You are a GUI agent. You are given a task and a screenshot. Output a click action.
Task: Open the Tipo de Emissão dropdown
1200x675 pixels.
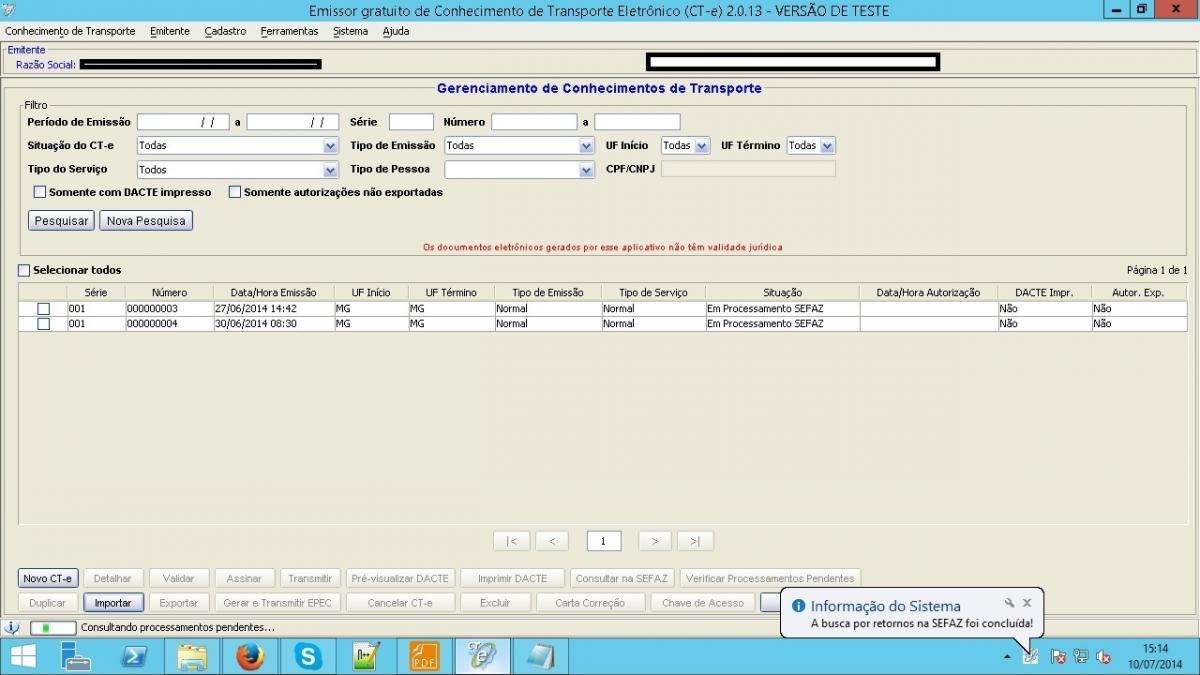point(519,146)
